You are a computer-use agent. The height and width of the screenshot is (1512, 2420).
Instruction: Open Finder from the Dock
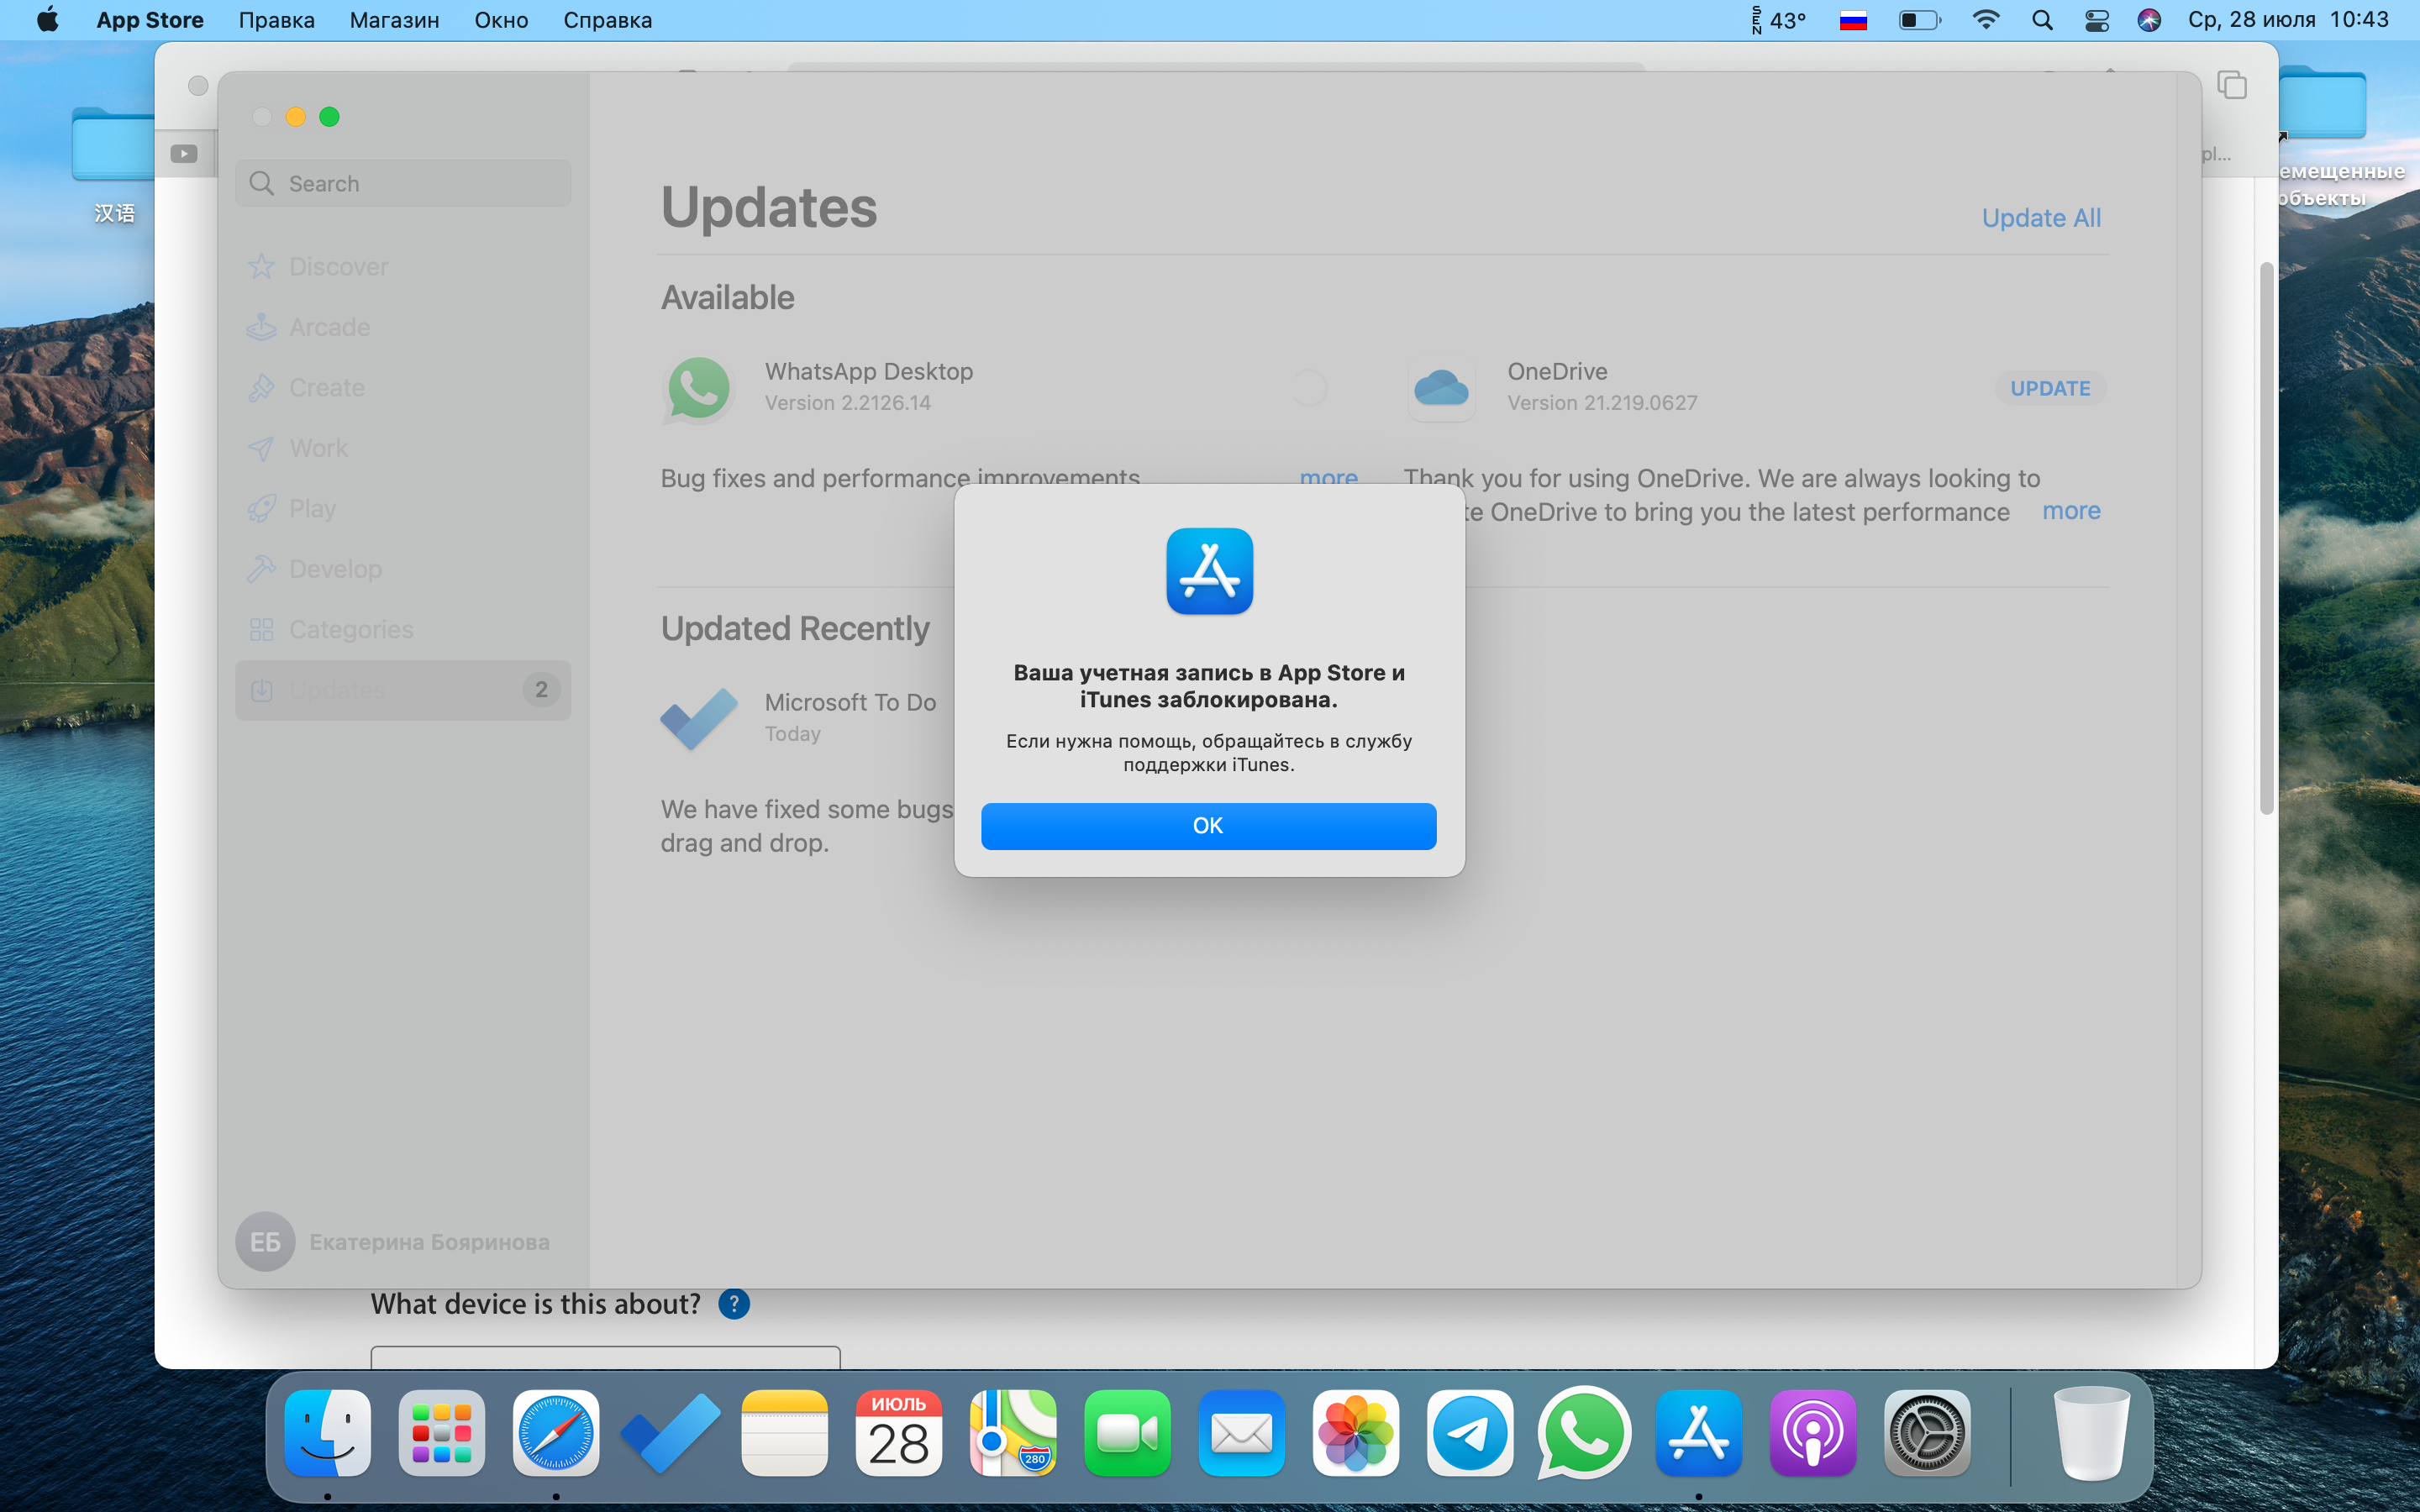tap(327, 1433)
